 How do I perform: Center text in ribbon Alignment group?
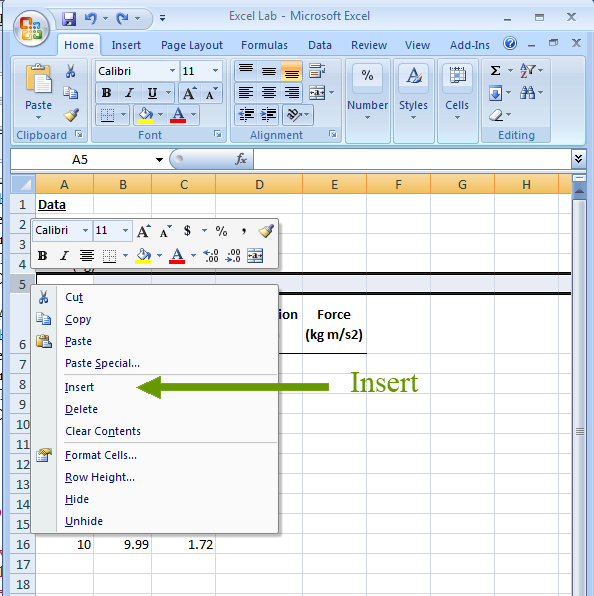pyautogui.click(x=269, y=93)
